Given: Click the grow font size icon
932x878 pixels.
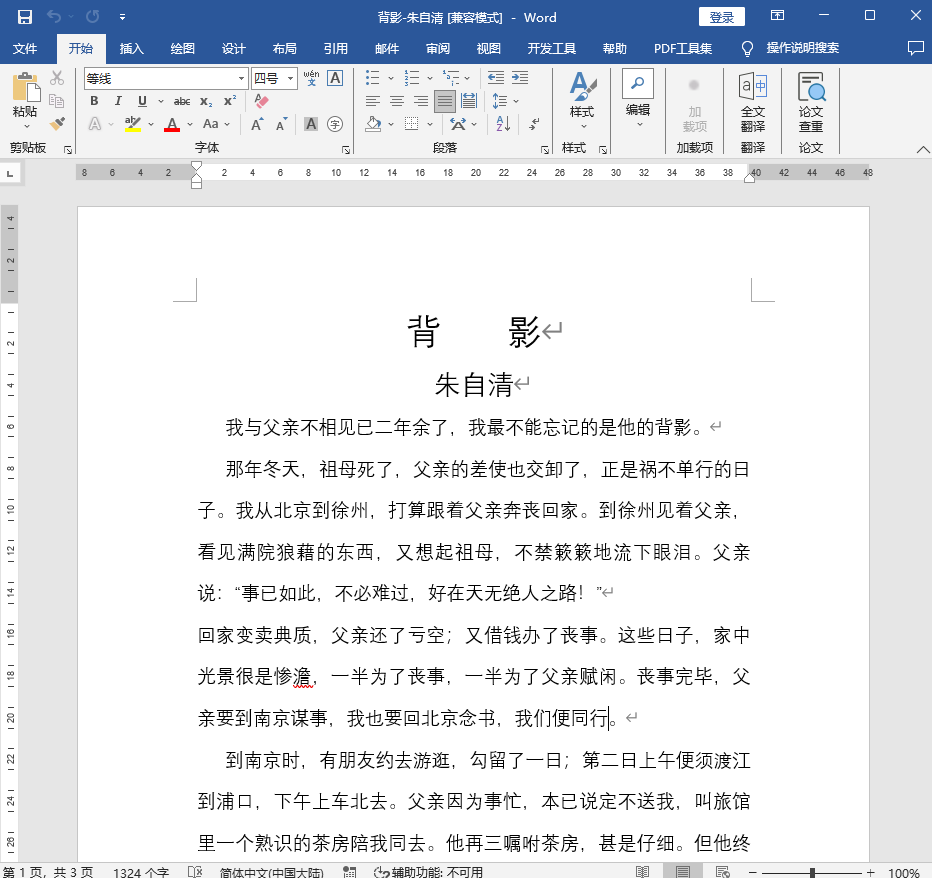Looking at the screenshot, I should pyautogui.click(x=257, y=124).
